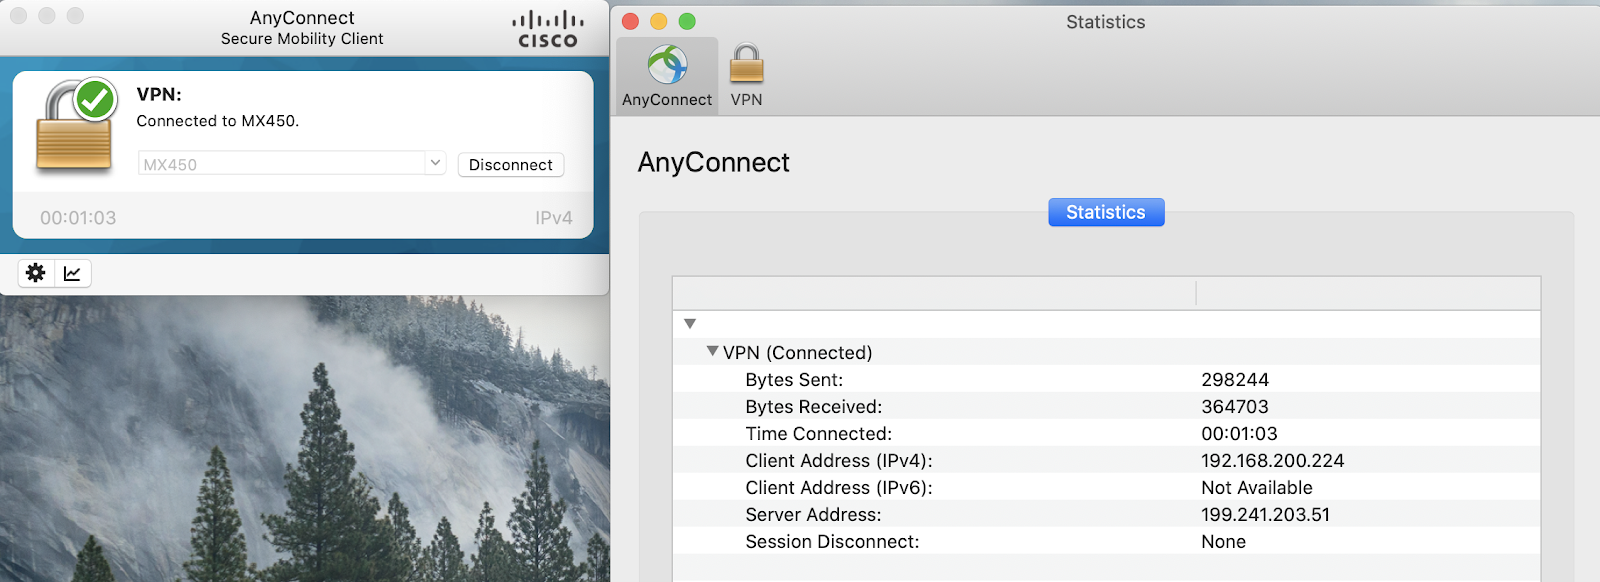Select the Bytes Received row label
The width and height of the screenshot is (1600, 582).
pos(814,407)
